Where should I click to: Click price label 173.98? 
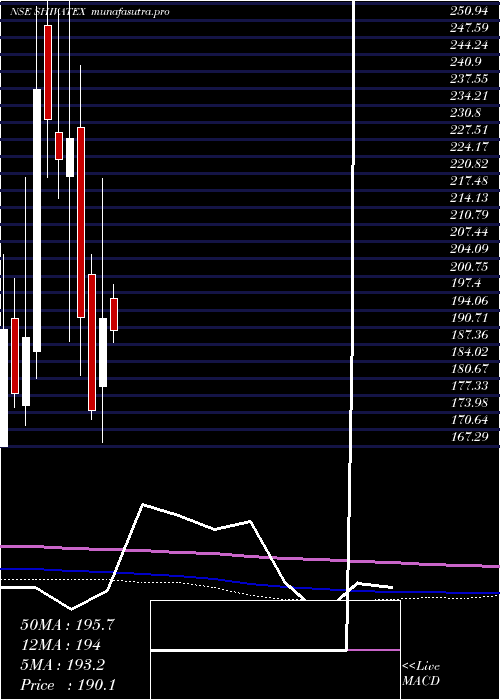point(469,402)
